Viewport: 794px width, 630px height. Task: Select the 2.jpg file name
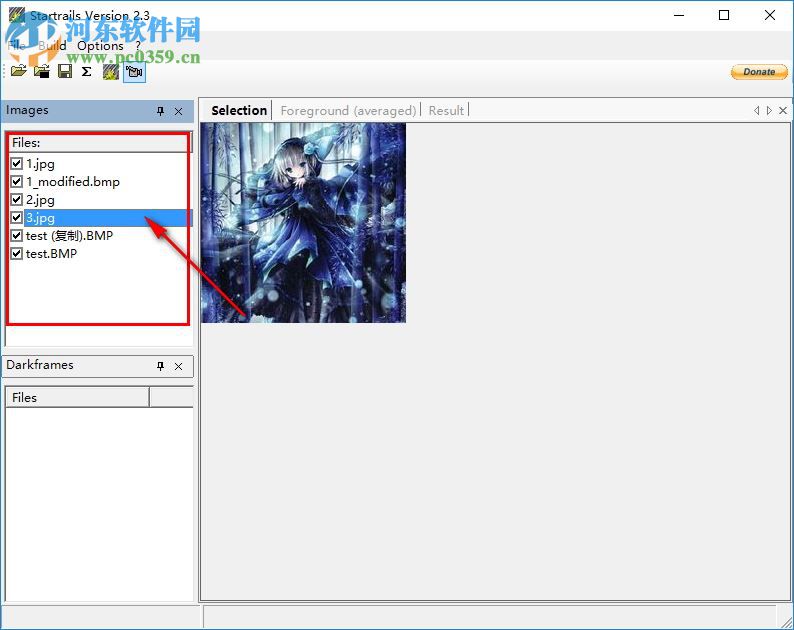tap(41, 200)
